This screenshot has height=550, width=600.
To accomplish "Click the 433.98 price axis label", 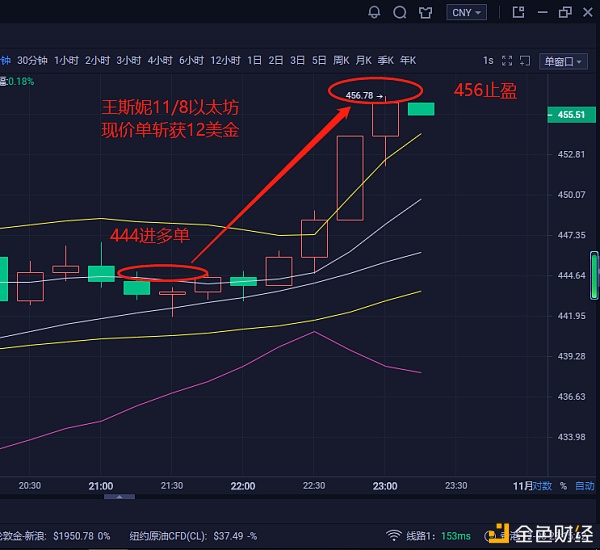I will (571, 437).
